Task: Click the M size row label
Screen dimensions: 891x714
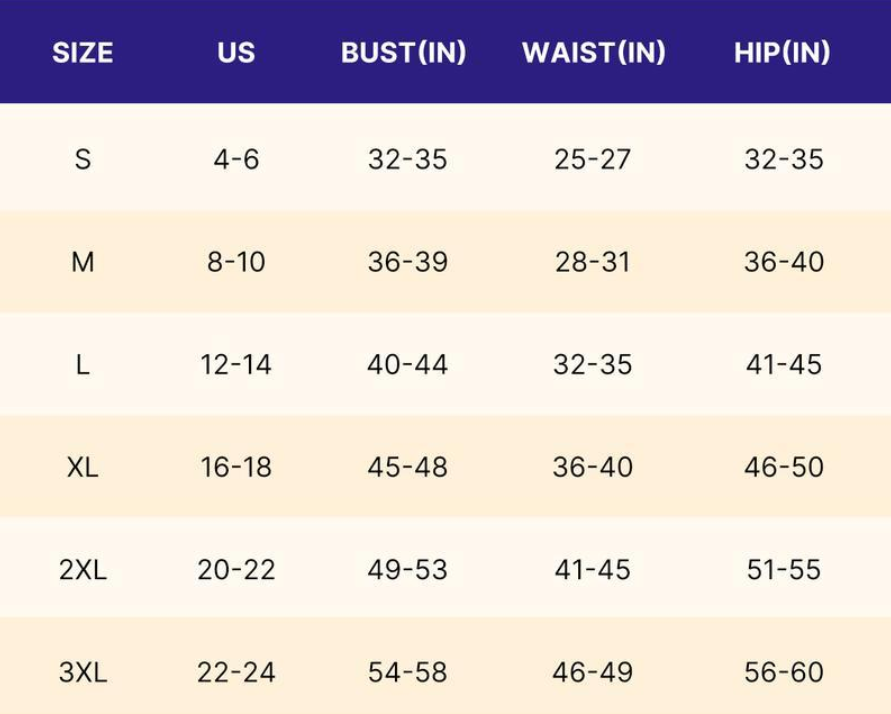Action: 83,262
